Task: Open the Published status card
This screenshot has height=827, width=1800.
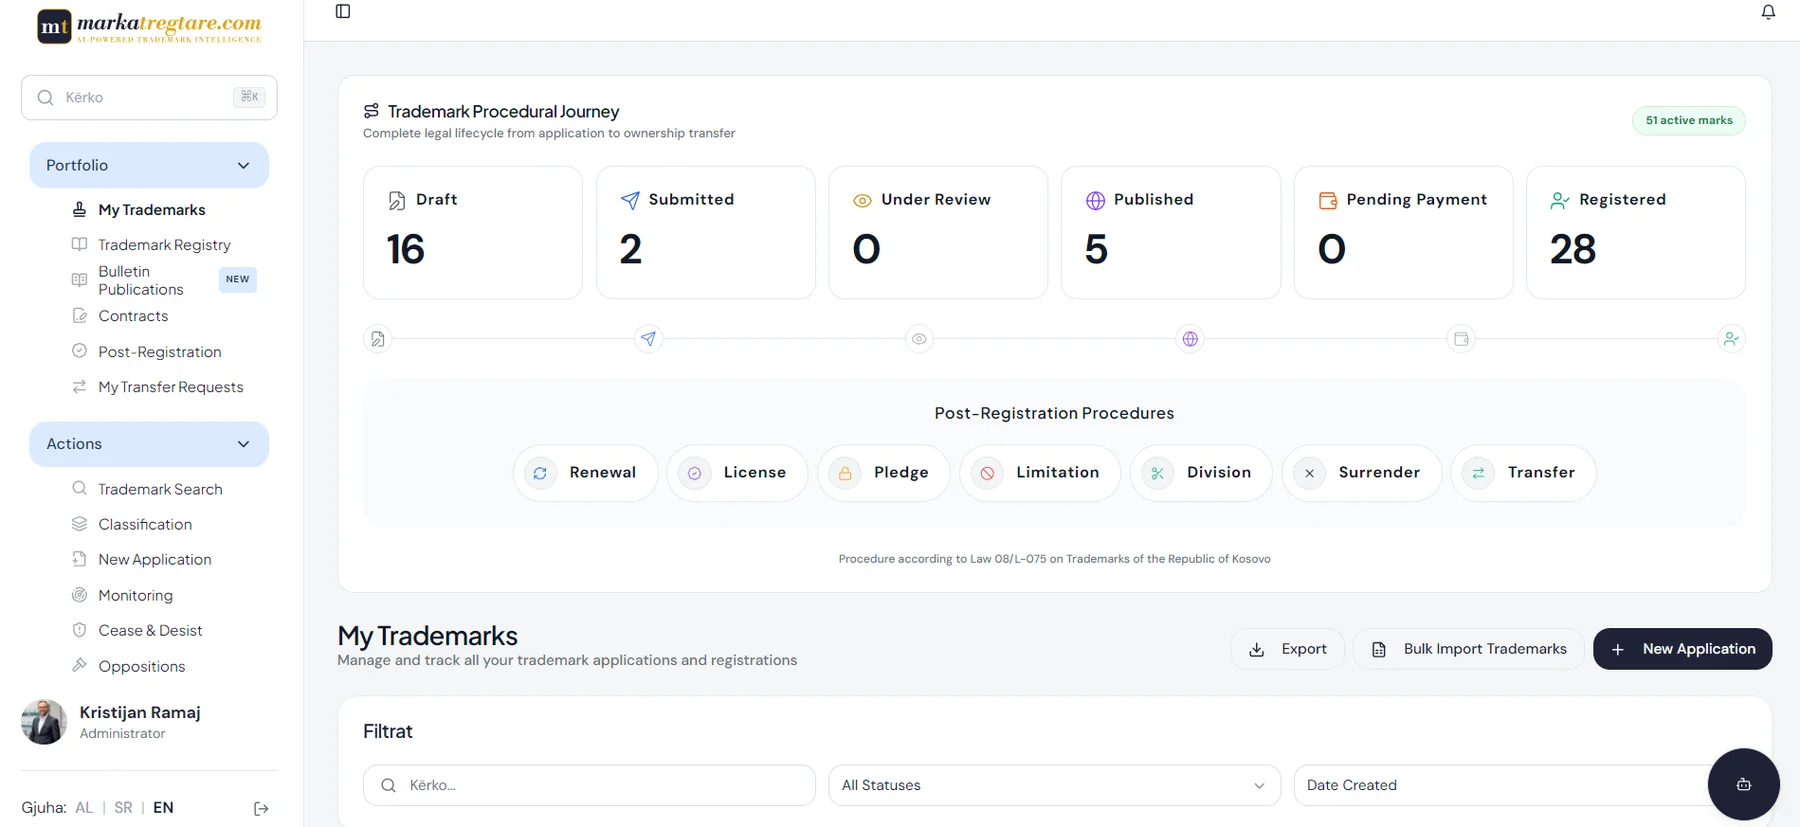Action: (x=1171, y=232)
